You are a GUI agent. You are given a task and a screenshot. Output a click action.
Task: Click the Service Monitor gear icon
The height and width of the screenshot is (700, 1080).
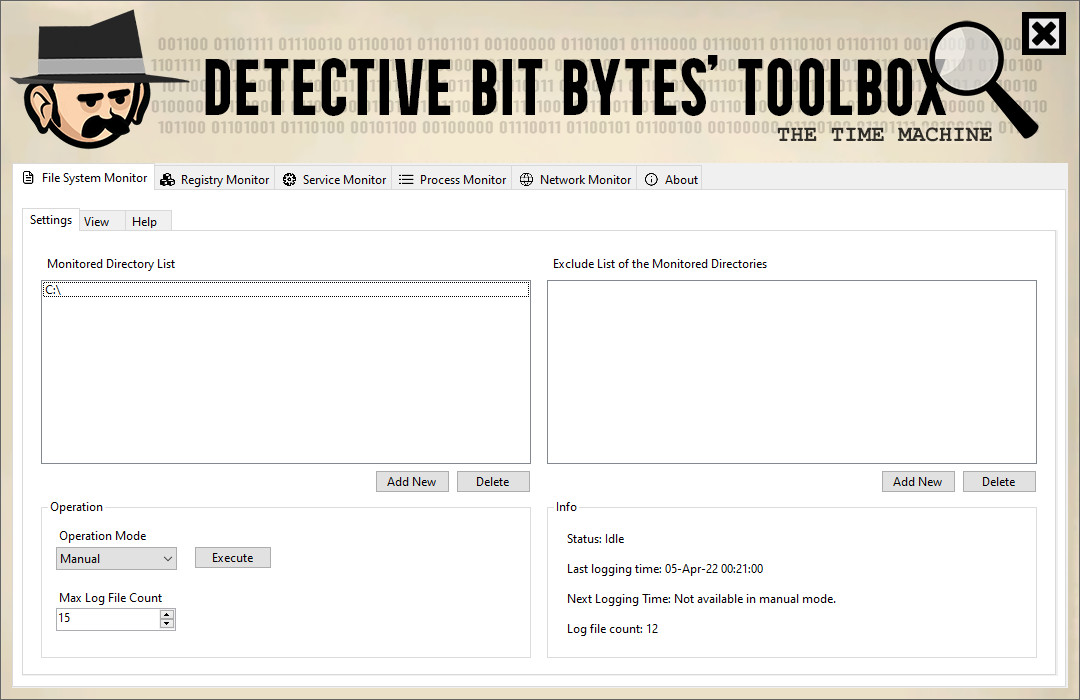tap(289, 179)
